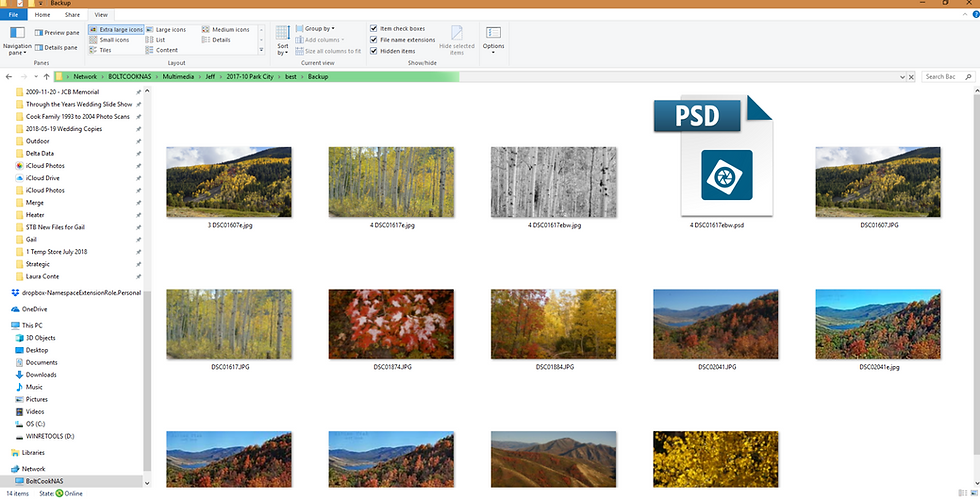980x499 pixels.
Task: Open pinned folder Delta Data
Action: pyautogui.click(x=39, y=153)
